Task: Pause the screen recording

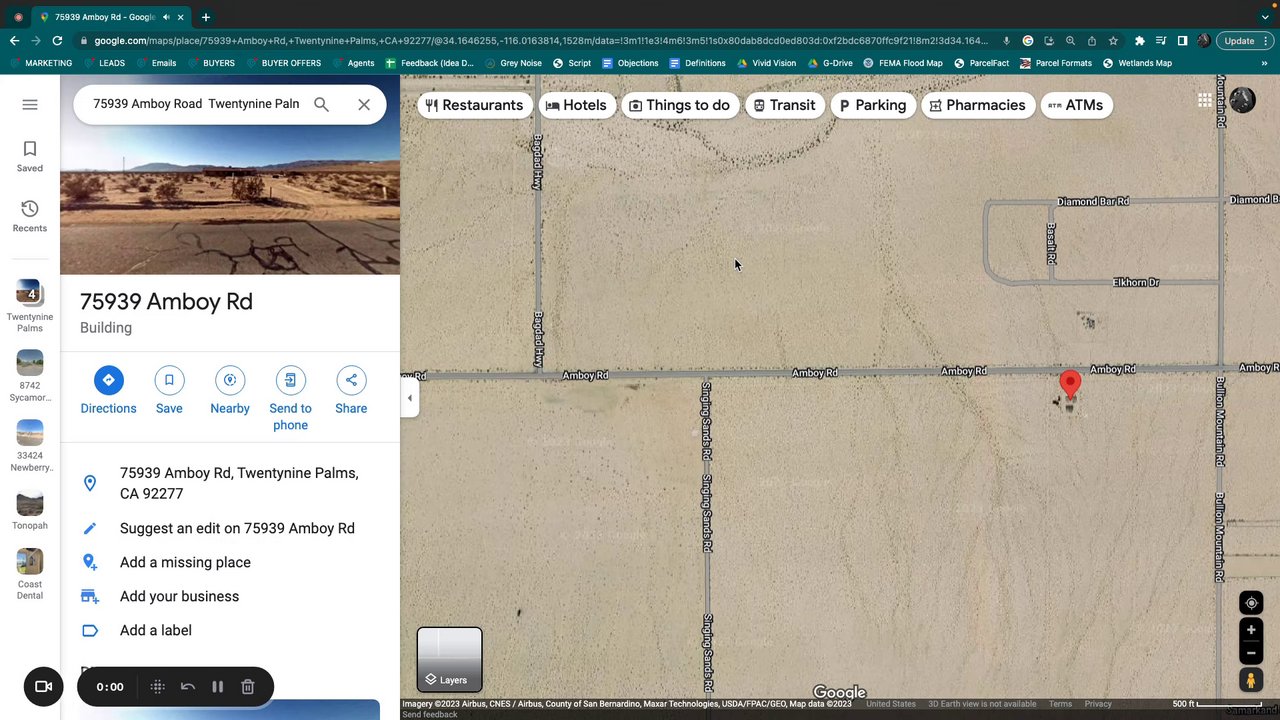Action: pyautogui.click(x=217, y=686)
